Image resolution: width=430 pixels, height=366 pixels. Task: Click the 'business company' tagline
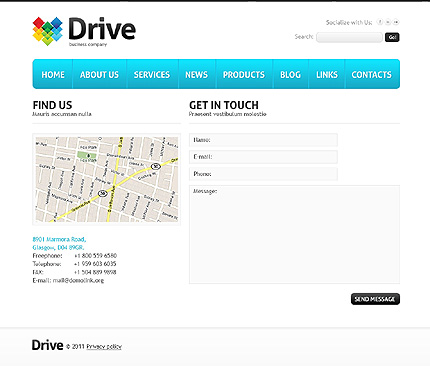coord(88,44)
